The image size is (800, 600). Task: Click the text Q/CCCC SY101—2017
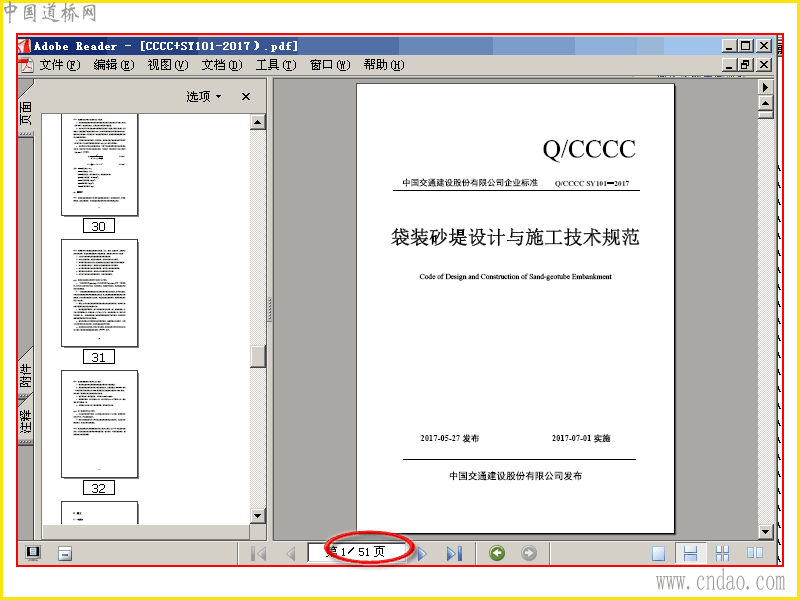pos(592,183)
